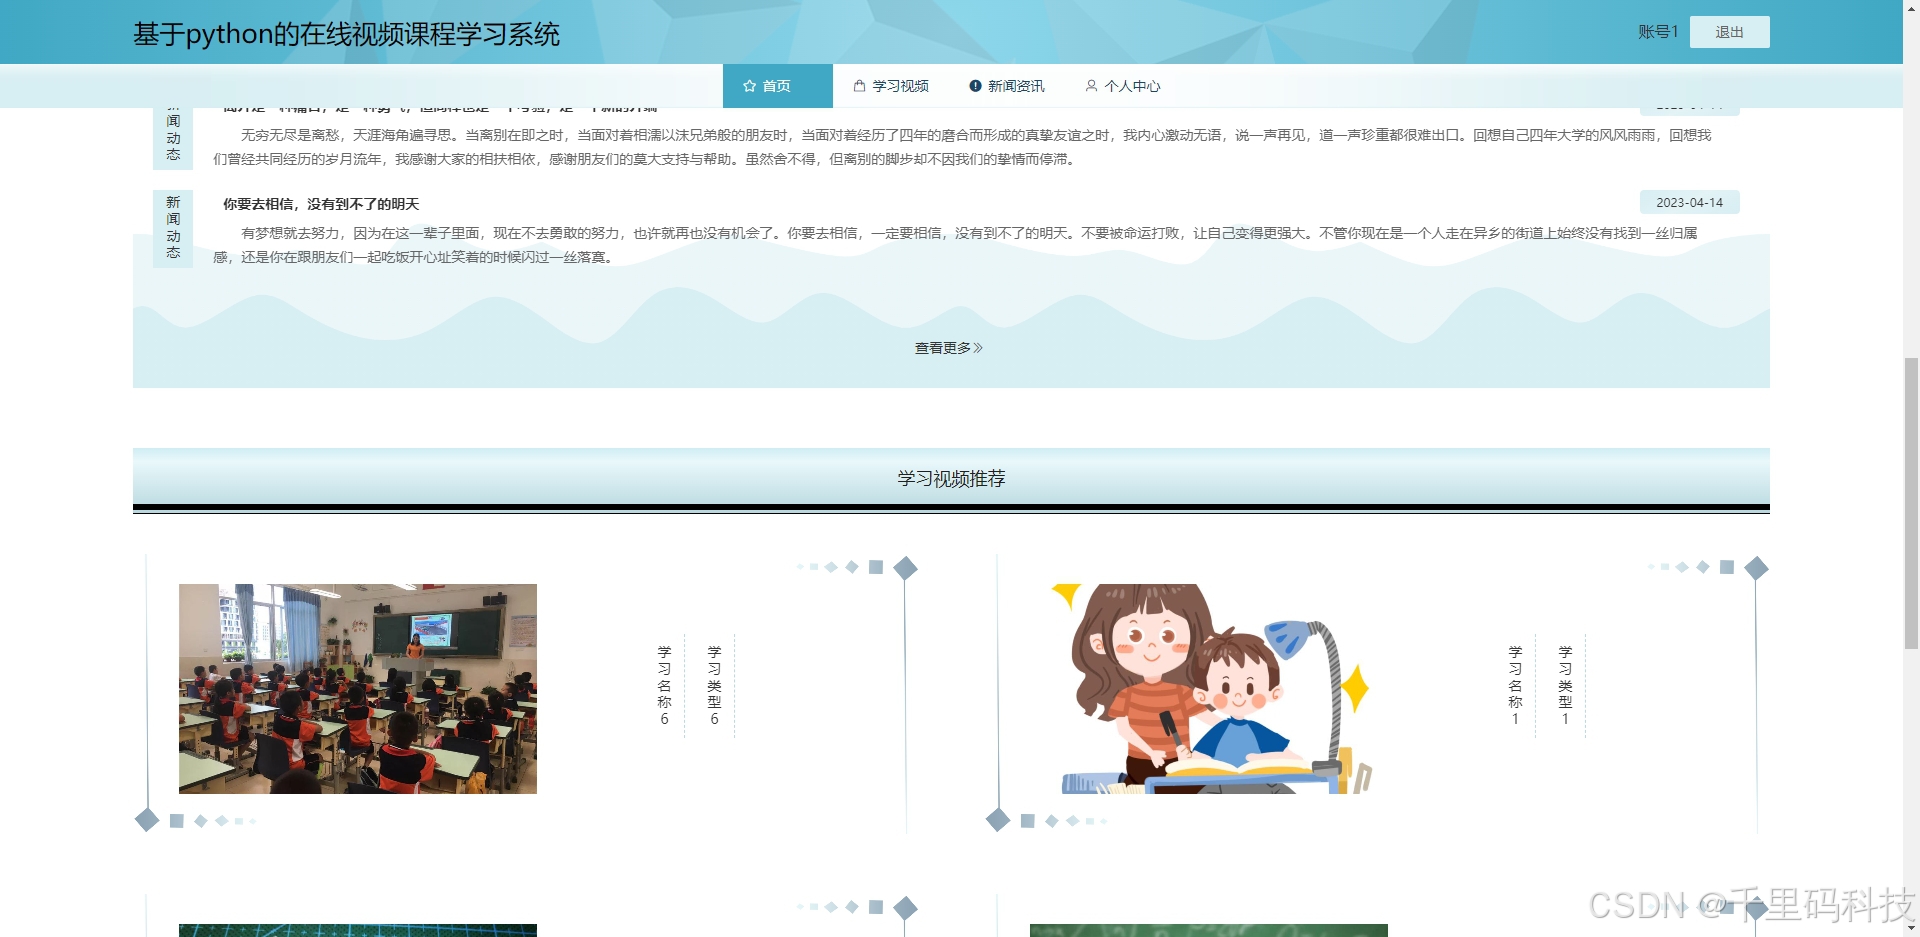The image size is (1920, 937).
Task: Click the user icon beside 个人中心
Action: [1091, 86]
